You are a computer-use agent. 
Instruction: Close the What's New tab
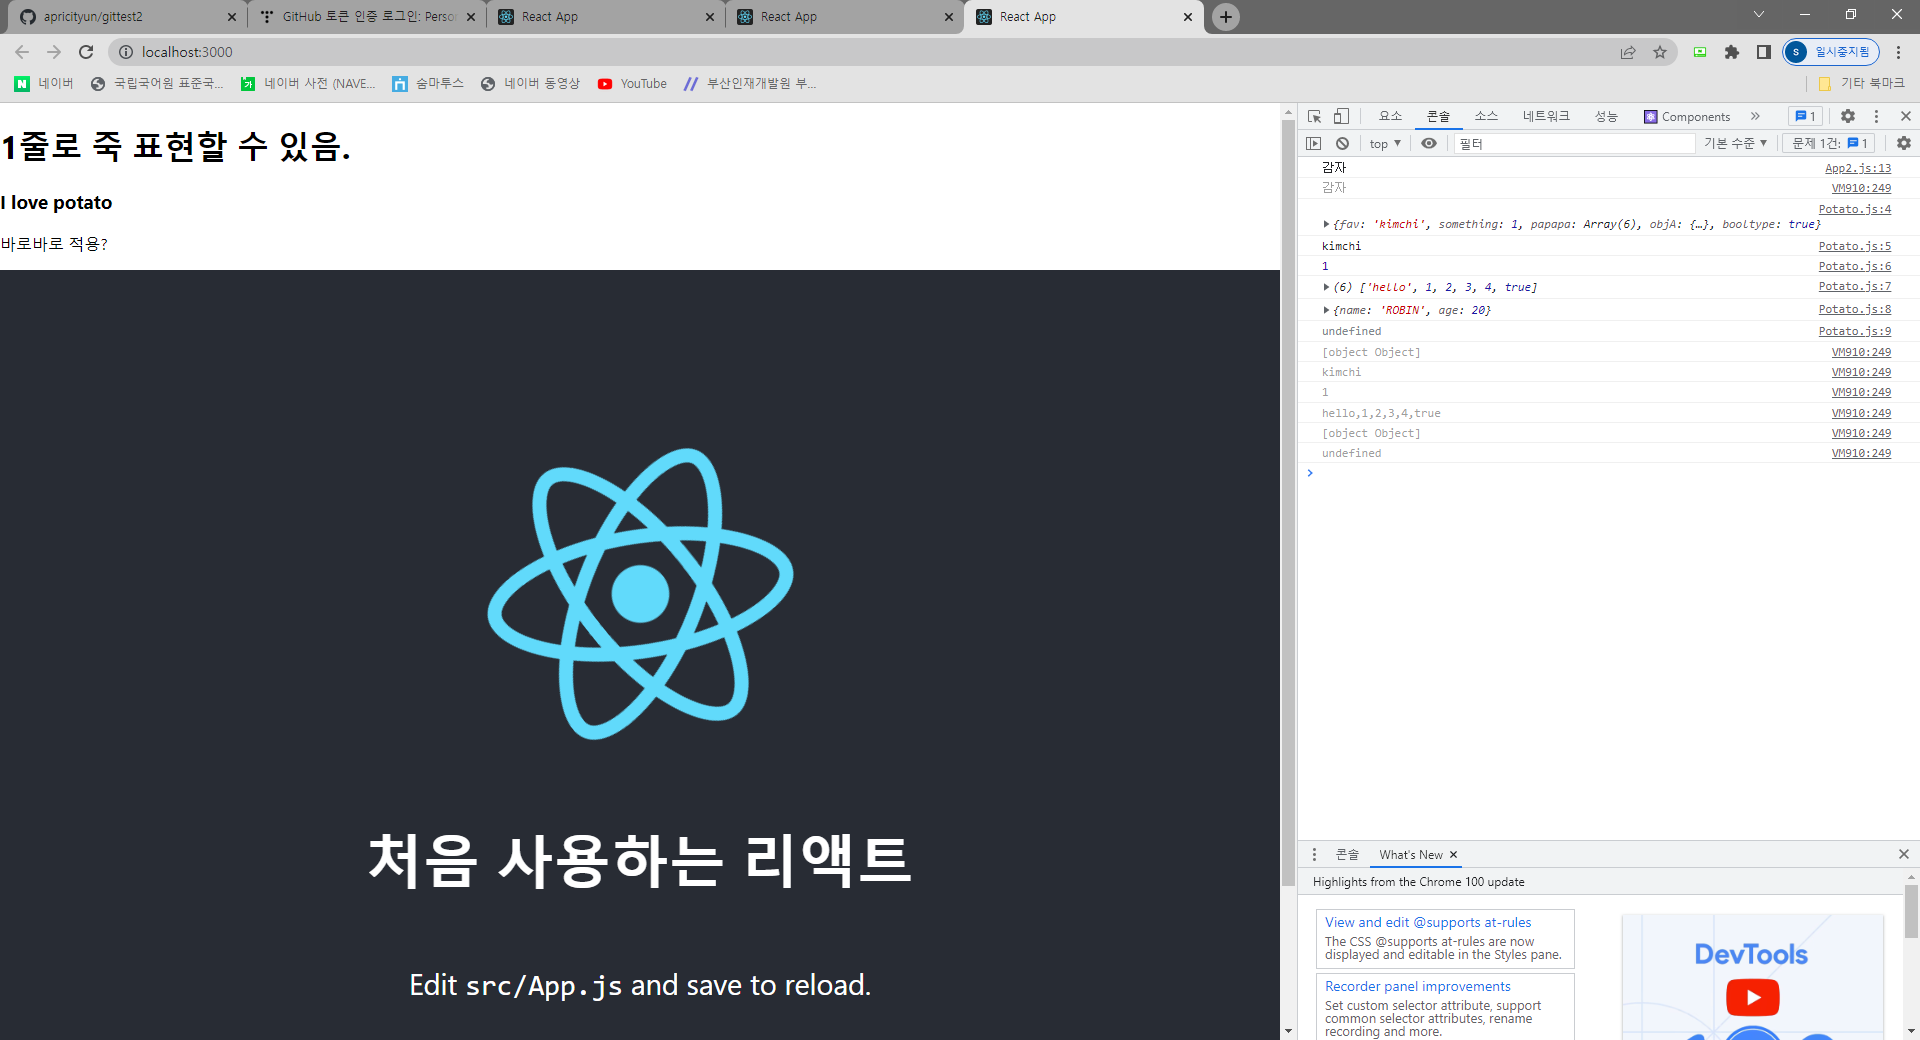(1453, 854)
